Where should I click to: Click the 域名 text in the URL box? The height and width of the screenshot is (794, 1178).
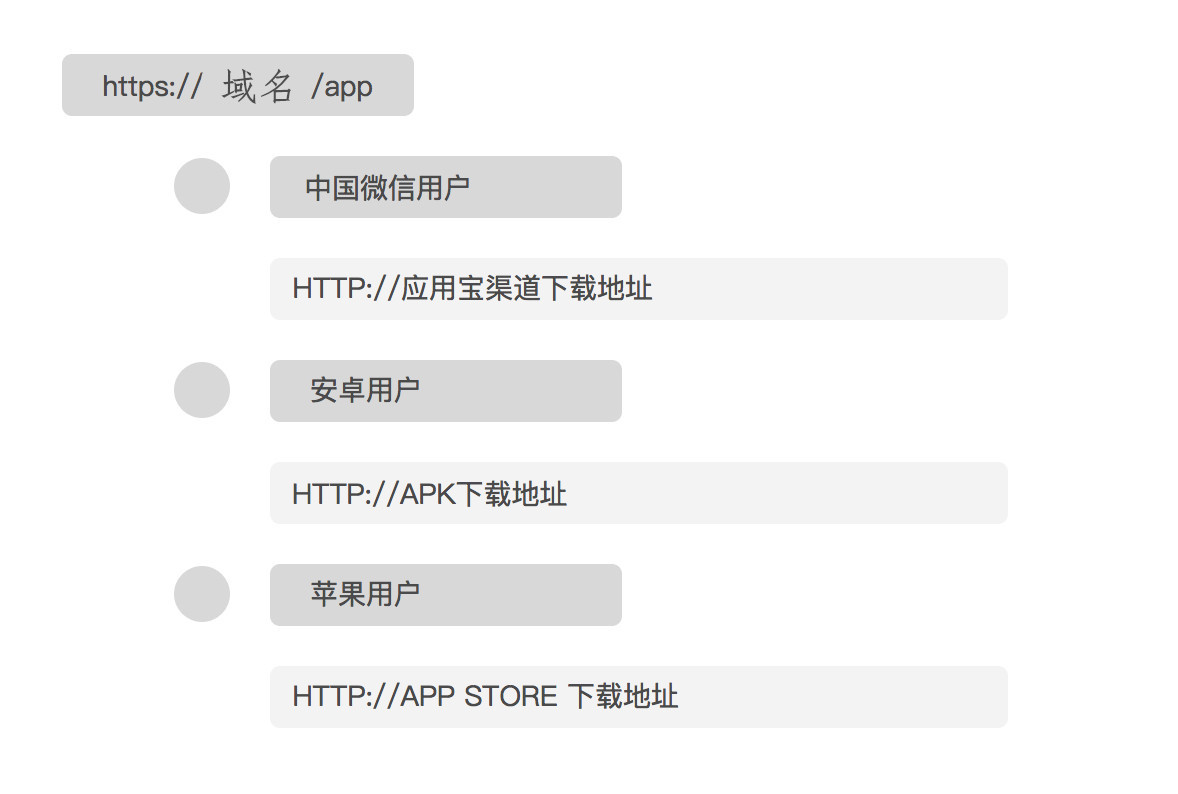coord(257,86)
